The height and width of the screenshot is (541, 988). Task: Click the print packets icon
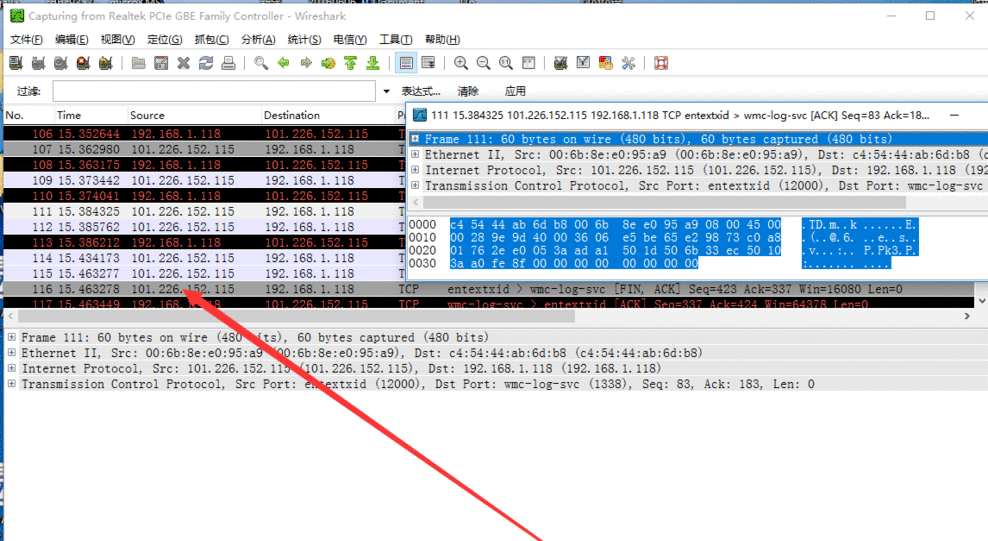tap(228, 63)
